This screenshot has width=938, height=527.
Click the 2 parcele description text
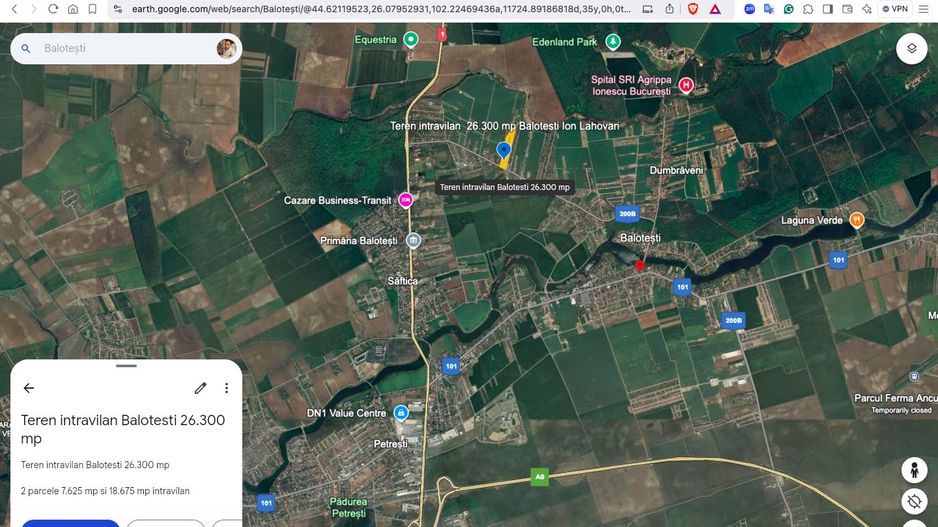tap(105, 491)
